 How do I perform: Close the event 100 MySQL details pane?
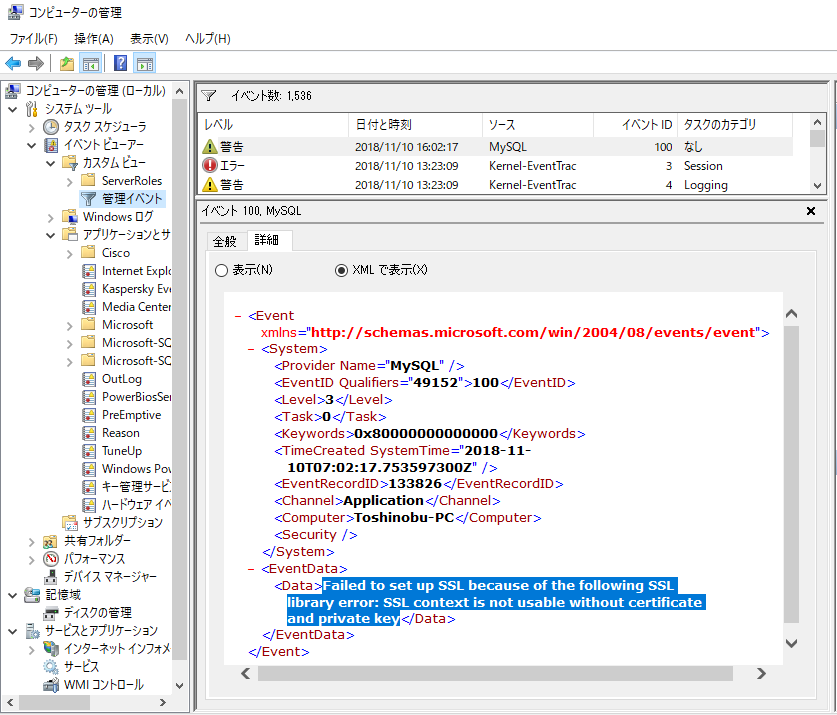coord(811,211)
